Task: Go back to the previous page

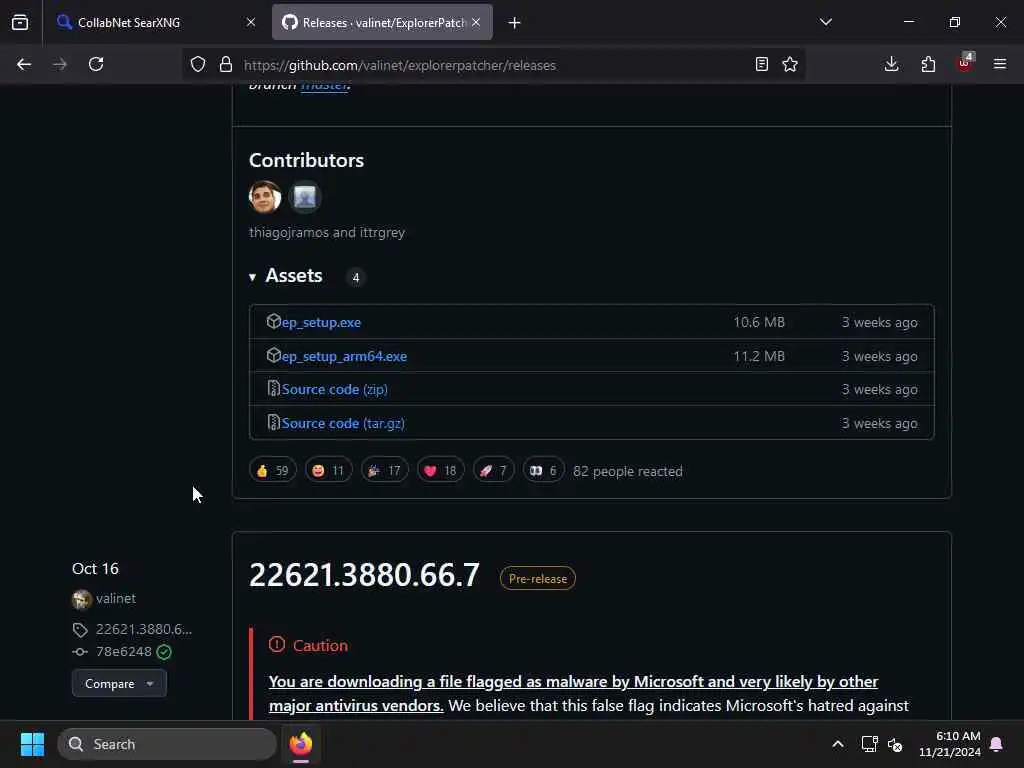Action: (24, 65)
